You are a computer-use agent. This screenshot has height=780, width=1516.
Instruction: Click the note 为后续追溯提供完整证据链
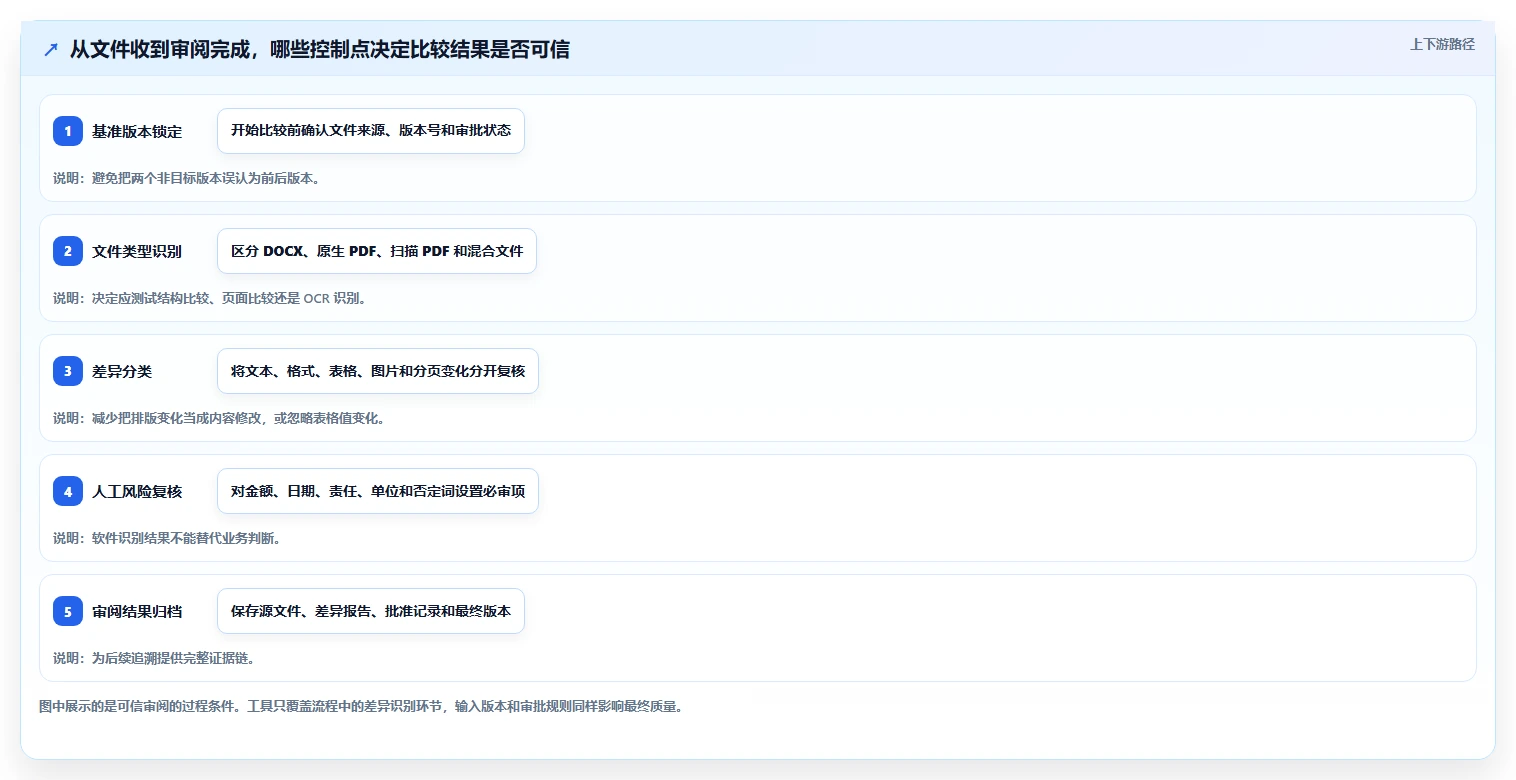[154, 658]
